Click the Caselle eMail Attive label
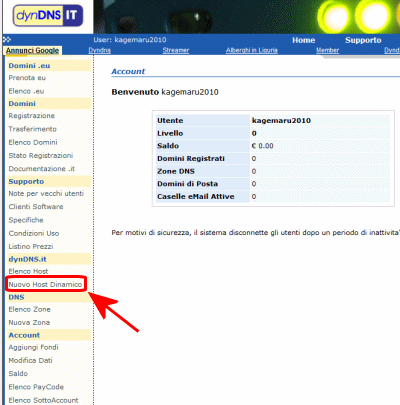Image resolution: width=400 pixels, height=405 pixels. (x=196, y=197)
